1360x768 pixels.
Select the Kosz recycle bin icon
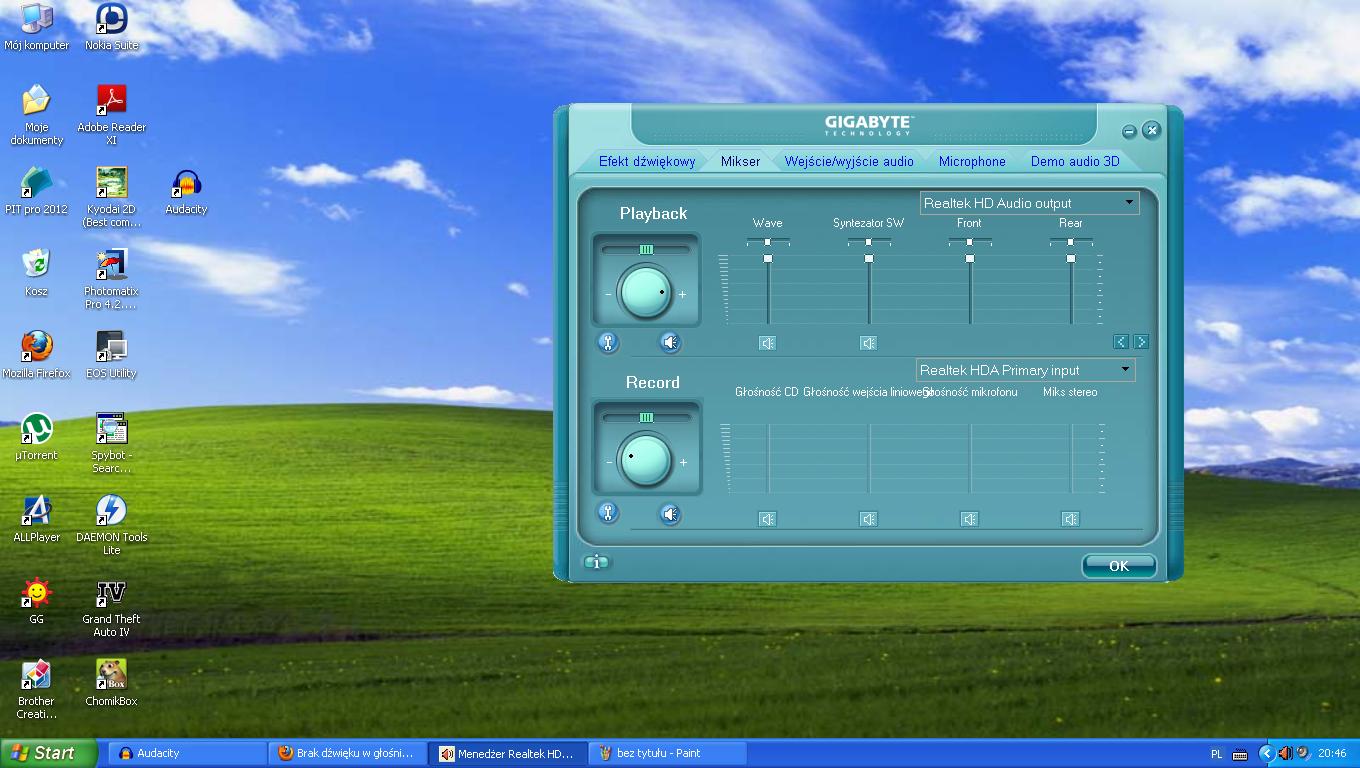[x=37, y=274]
